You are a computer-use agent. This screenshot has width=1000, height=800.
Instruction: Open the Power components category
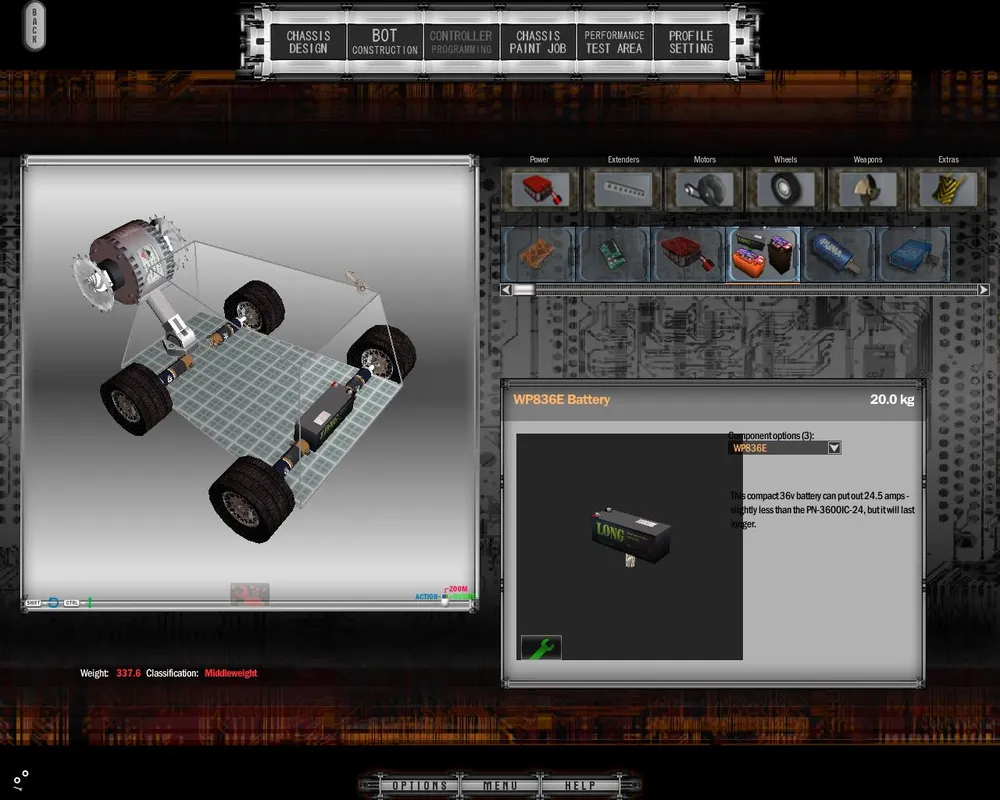coord(540,188)
